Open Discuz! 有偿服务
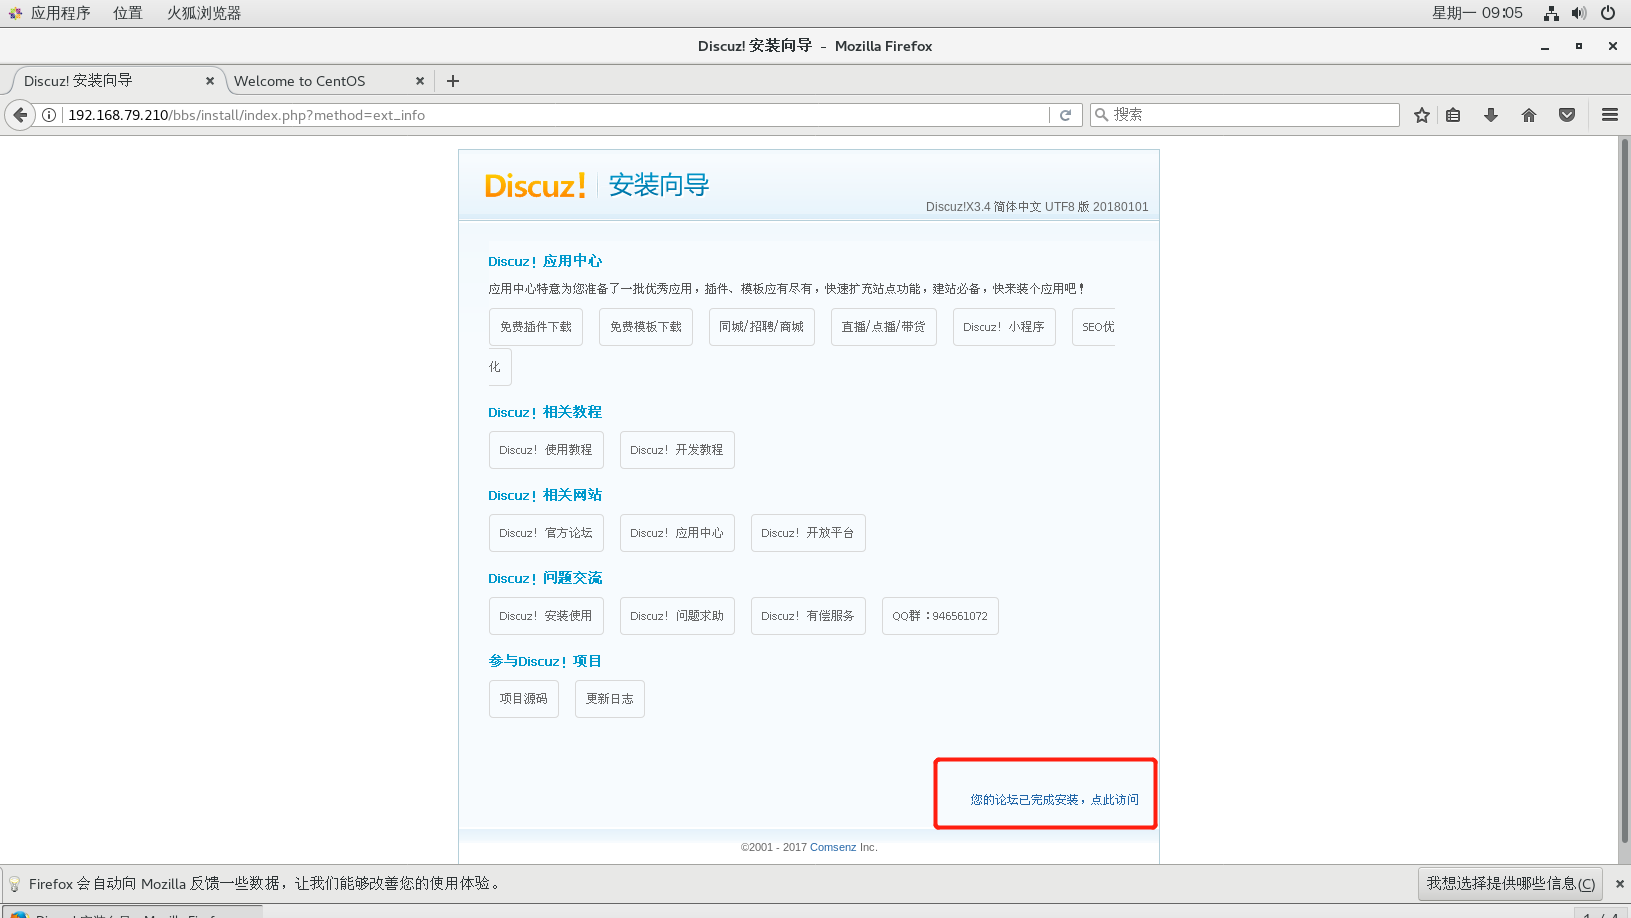 (x=808, y=616)
